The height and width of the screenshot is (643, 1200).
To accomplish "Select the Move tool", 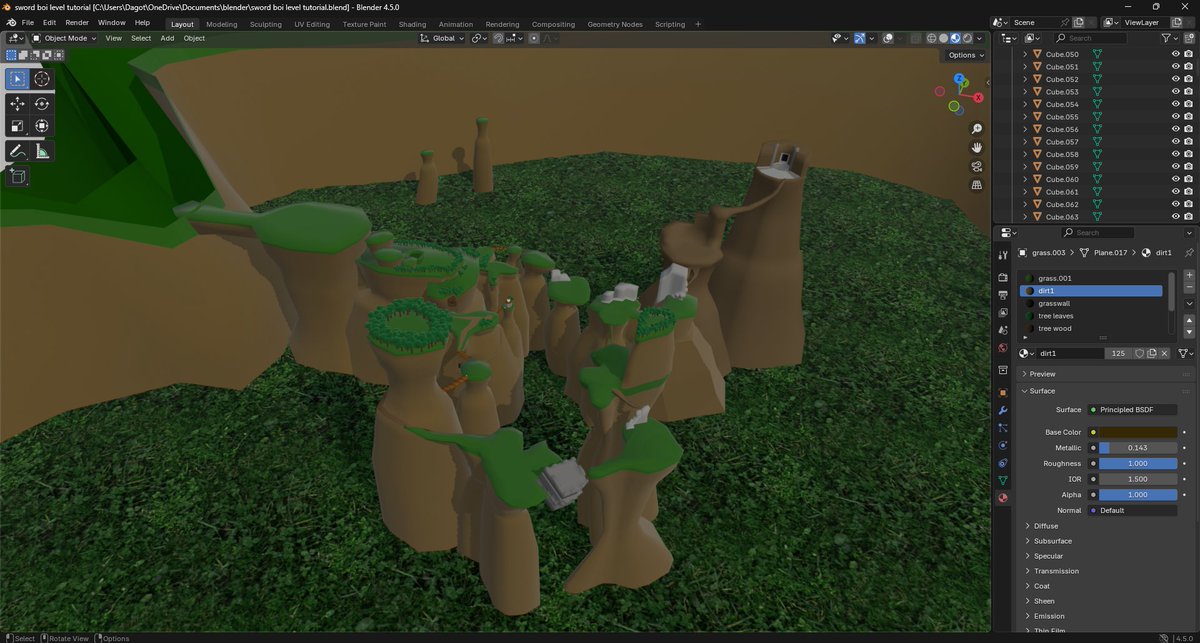I will 17,104.
